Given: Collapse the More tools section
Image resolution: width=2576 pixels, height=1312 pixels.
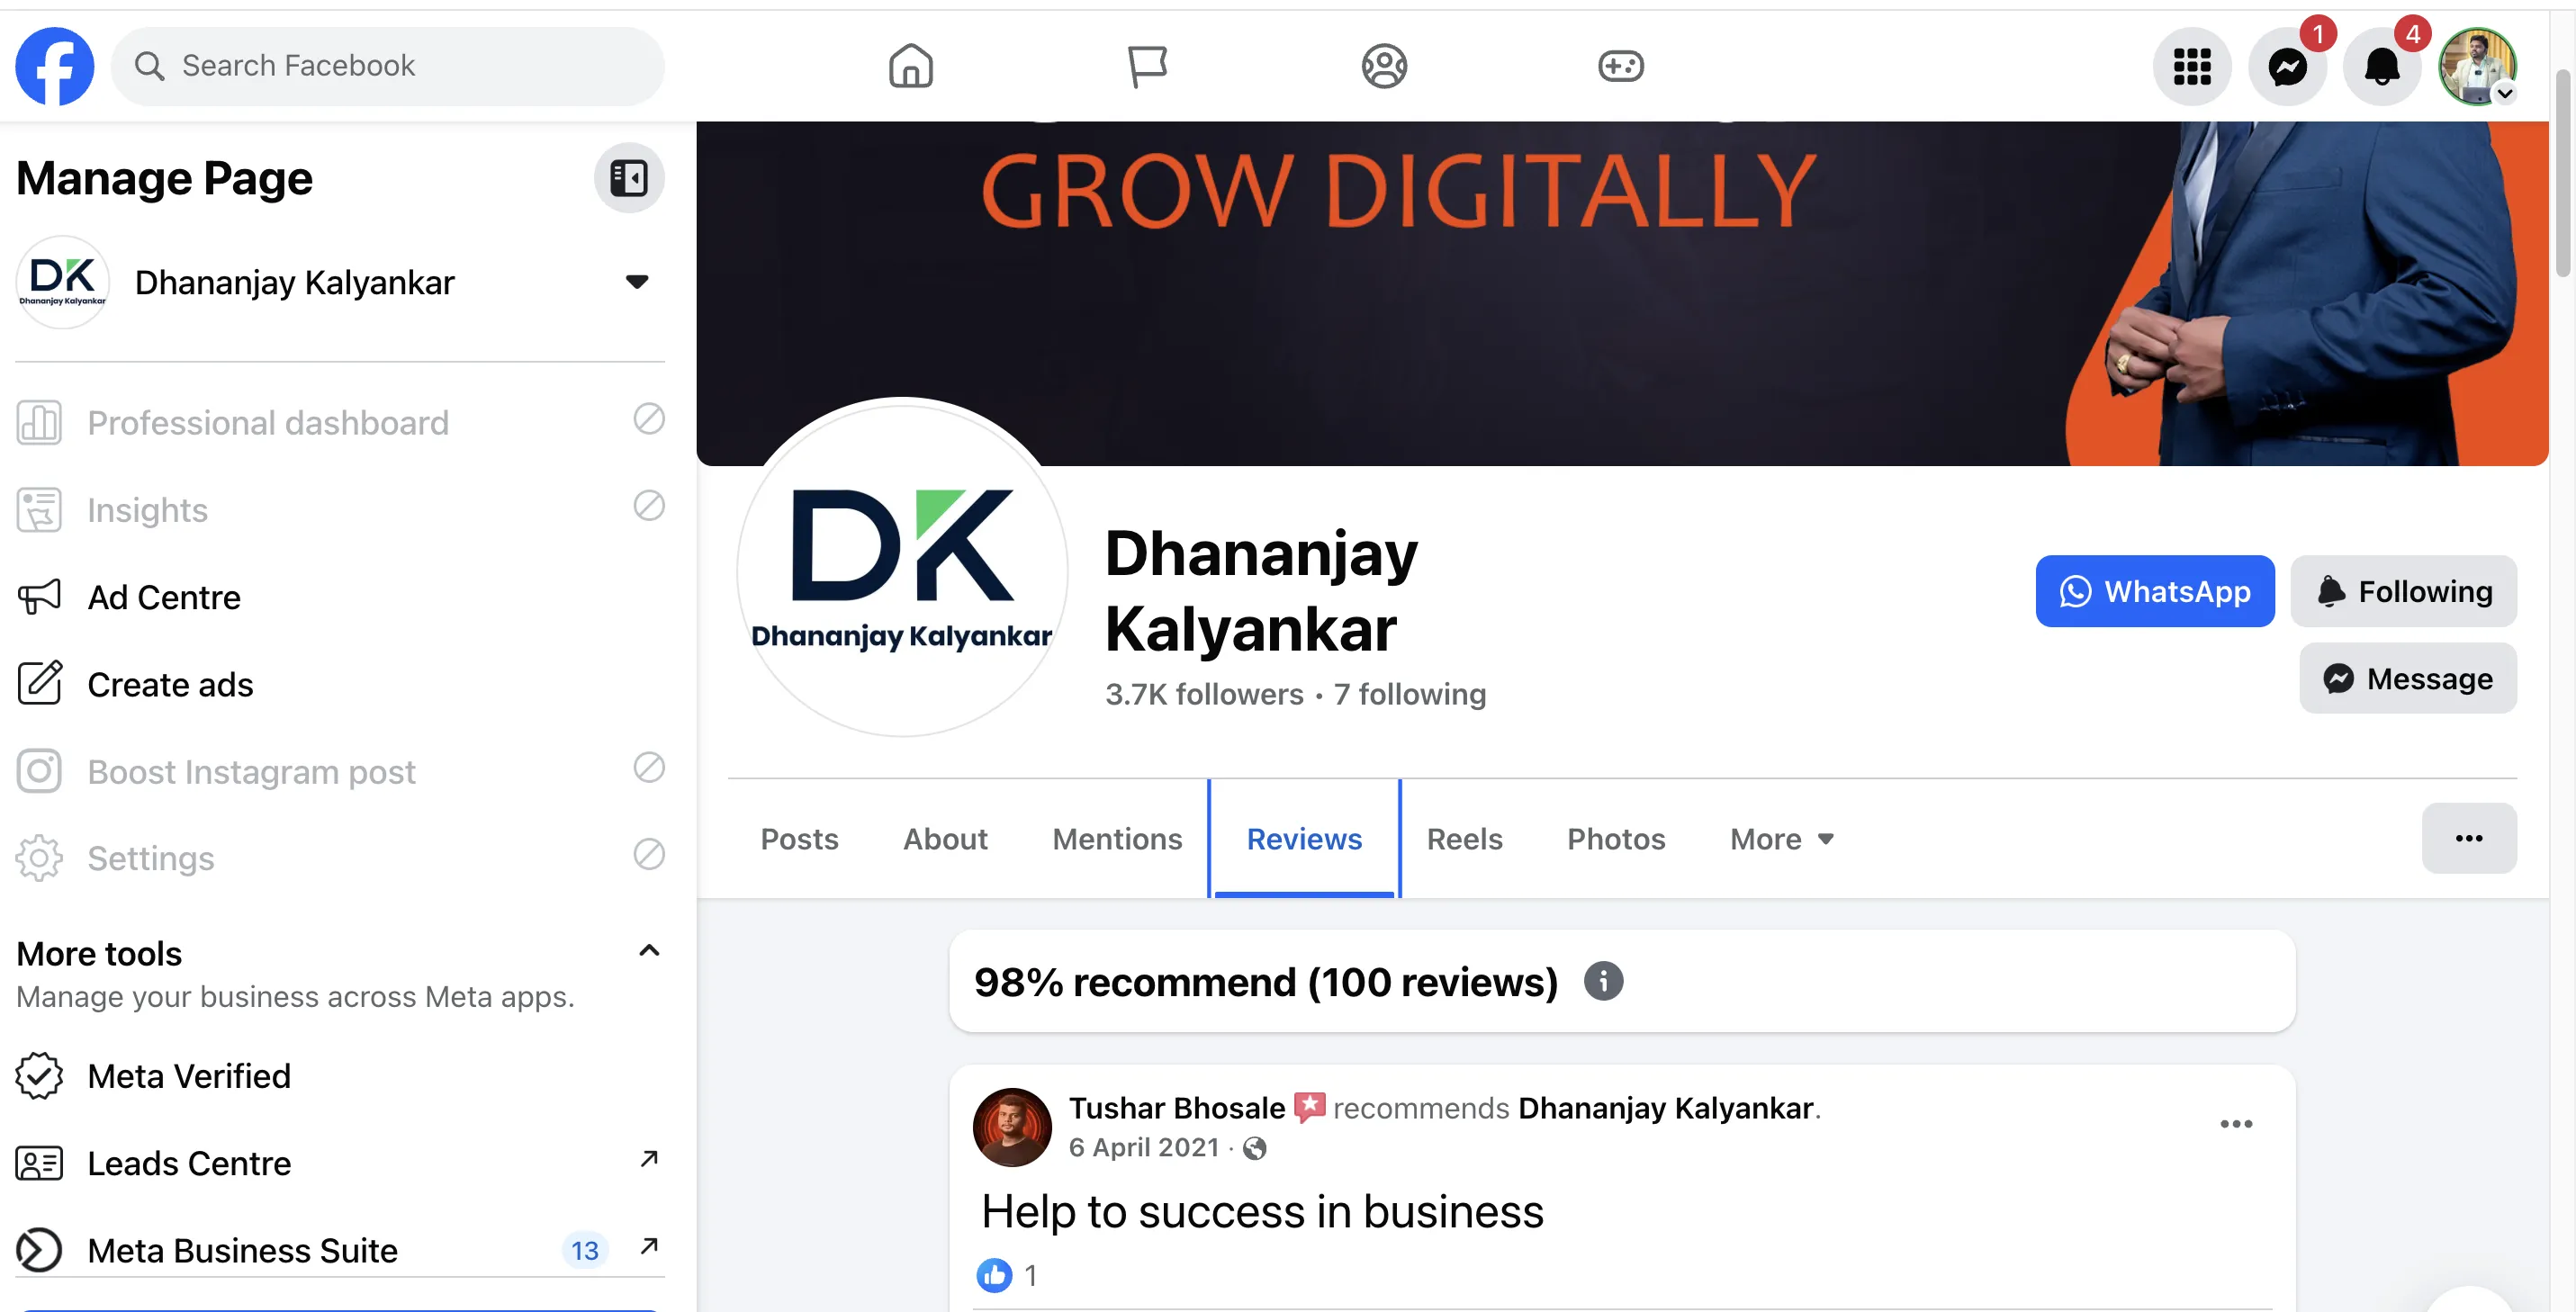Looking at the screenshot, I should (649, 950).
